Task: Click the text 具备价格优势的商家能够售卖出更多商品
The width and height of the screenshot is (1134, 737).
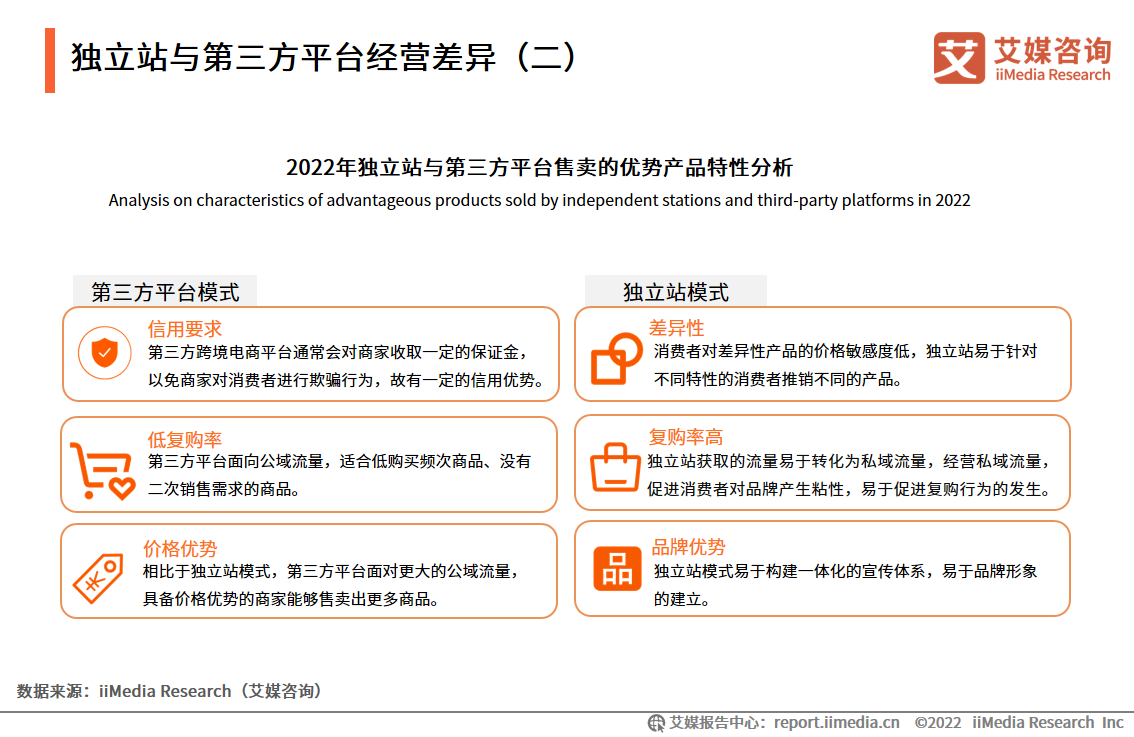Action: coord(287,599)
